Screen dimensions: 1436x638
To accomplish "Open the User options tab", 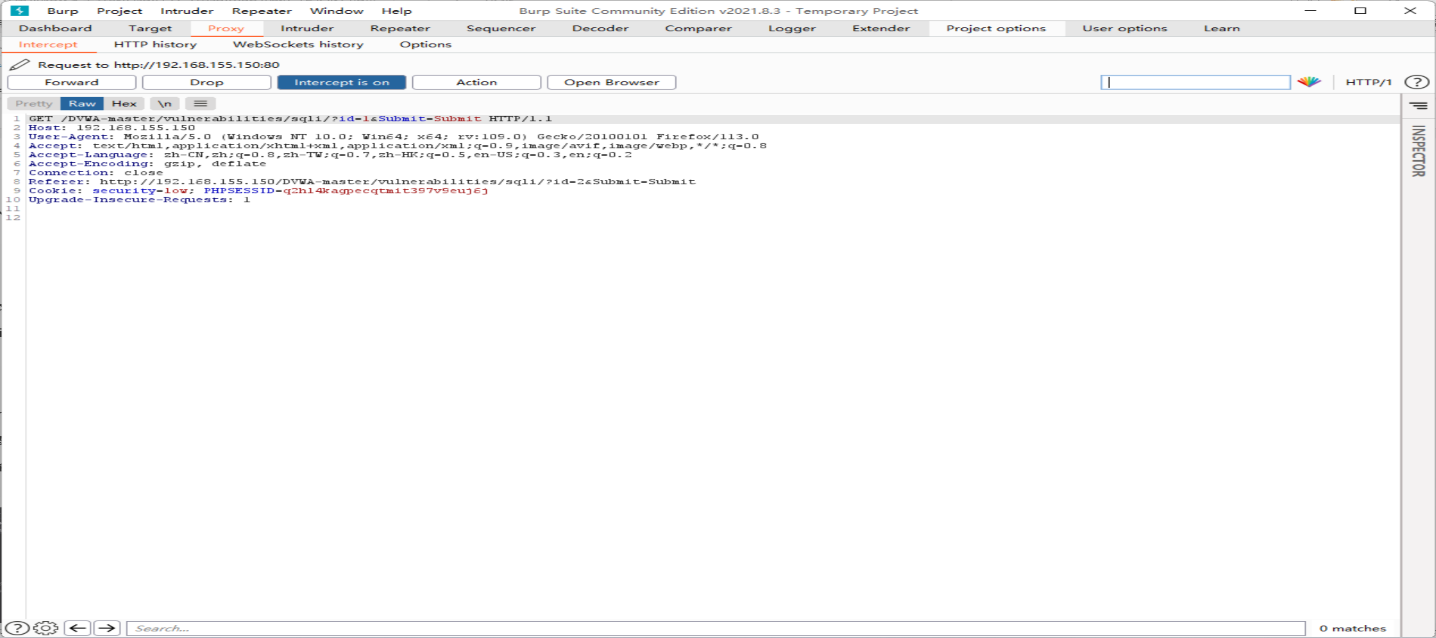I will (1124, 28).
